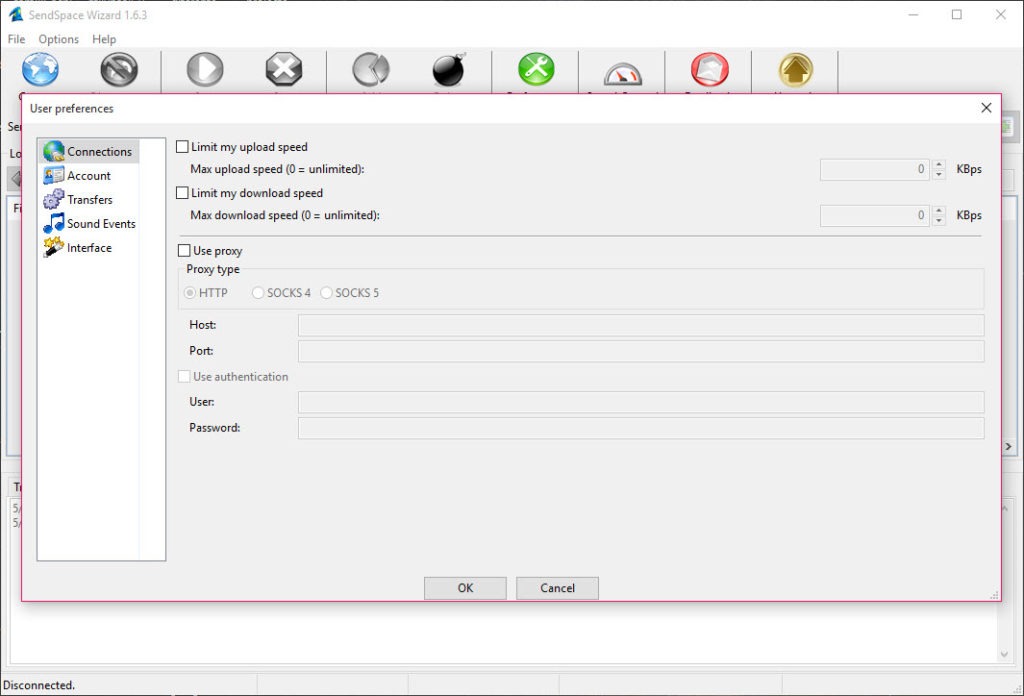The image size is (1024, 696).
Task: Click into the proxy Password field
Action: tap(641, 428)
